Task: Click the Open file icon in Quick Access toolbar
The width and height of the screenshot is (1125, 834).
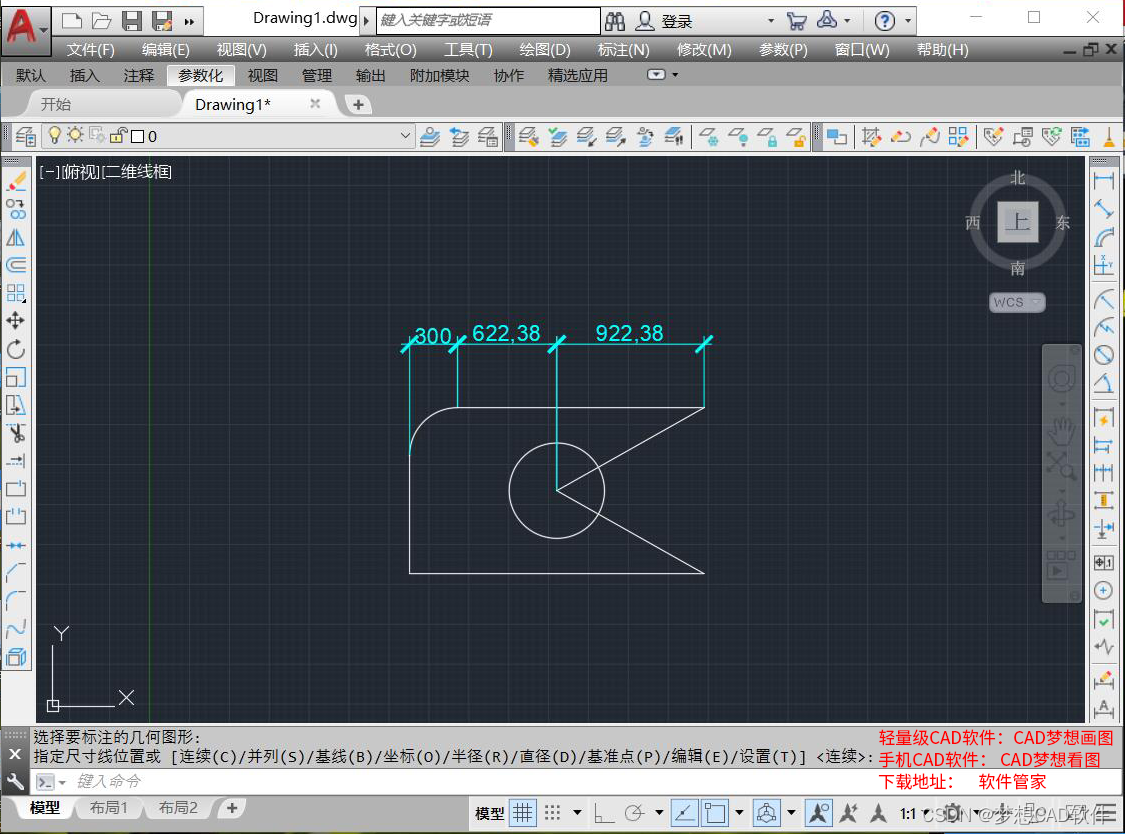Action: (x=103, y=19)
